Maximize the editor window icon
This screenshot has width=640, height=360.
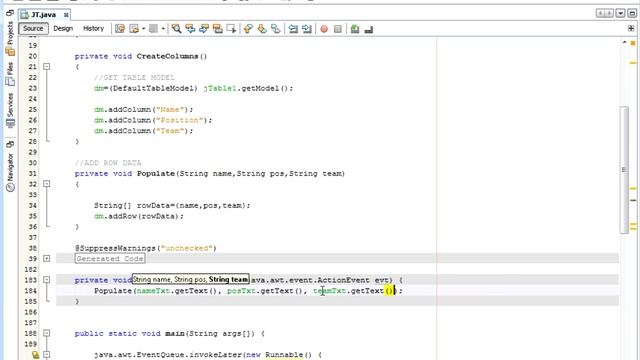coord(632,13)
